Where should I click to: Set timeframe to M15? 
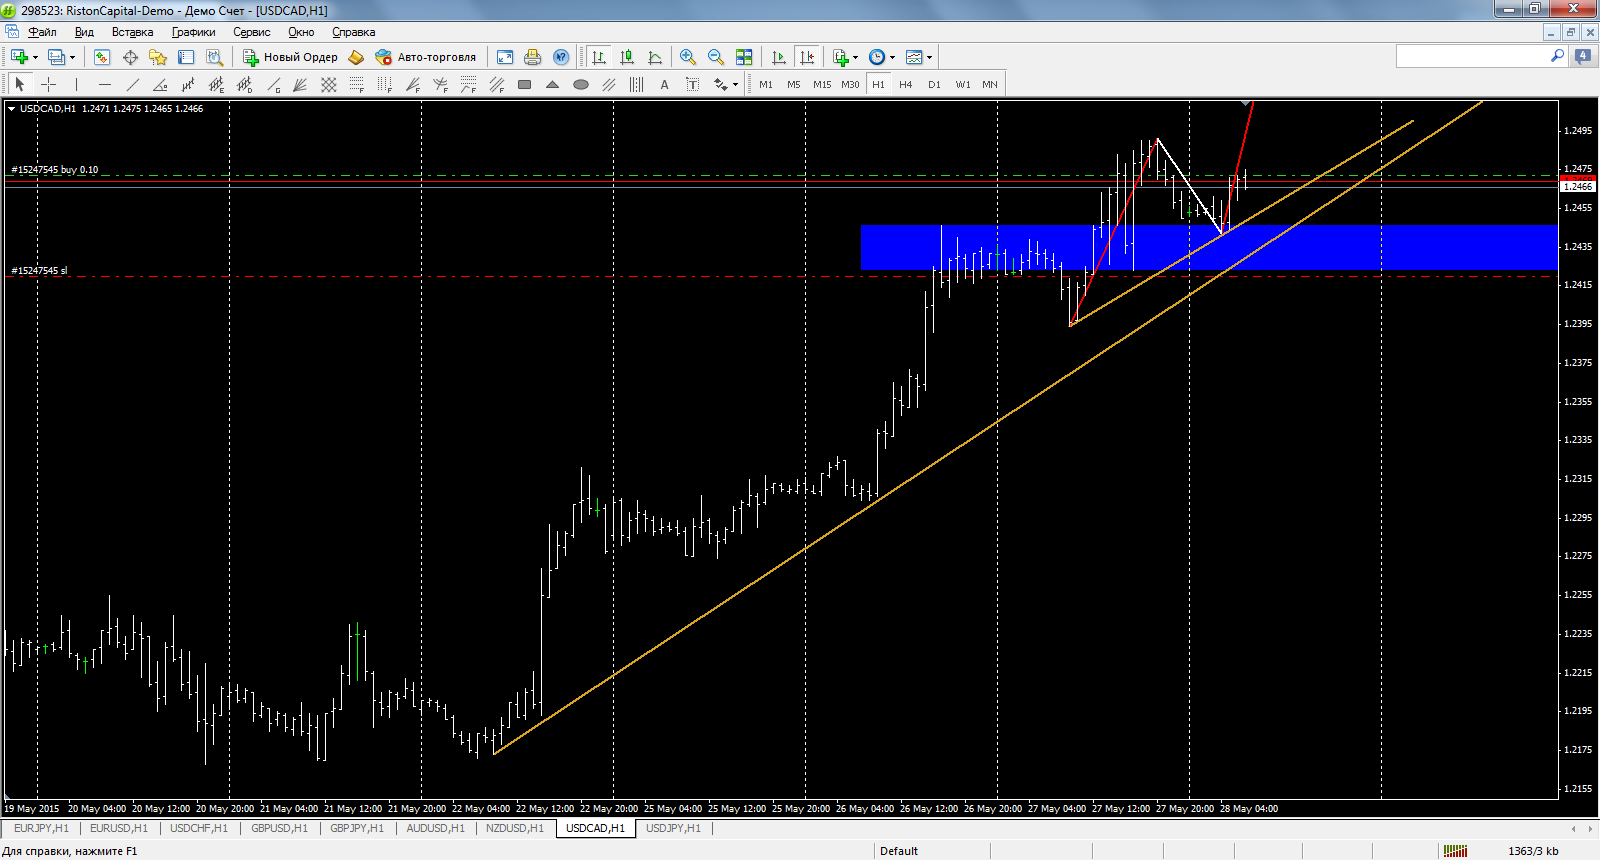[x=822, y=85]
